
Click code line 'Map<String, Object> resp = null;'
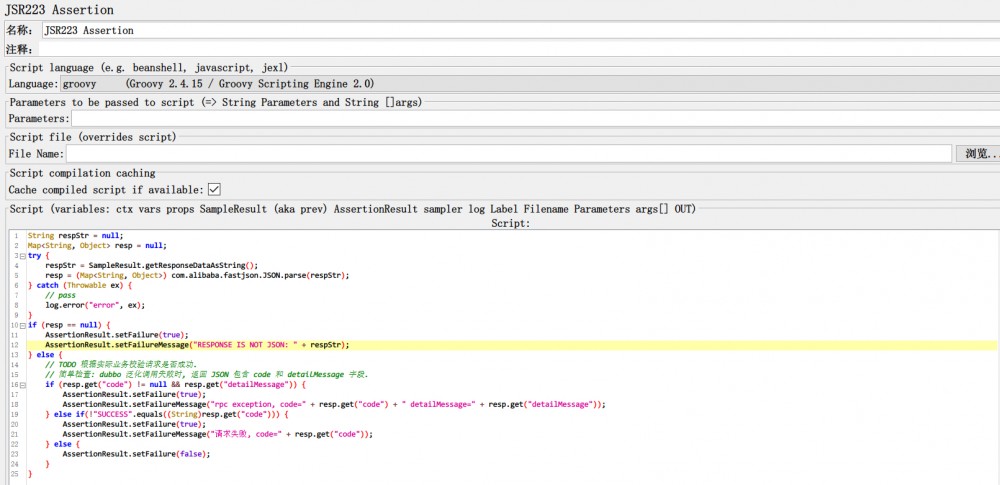(x=97, y=246)
